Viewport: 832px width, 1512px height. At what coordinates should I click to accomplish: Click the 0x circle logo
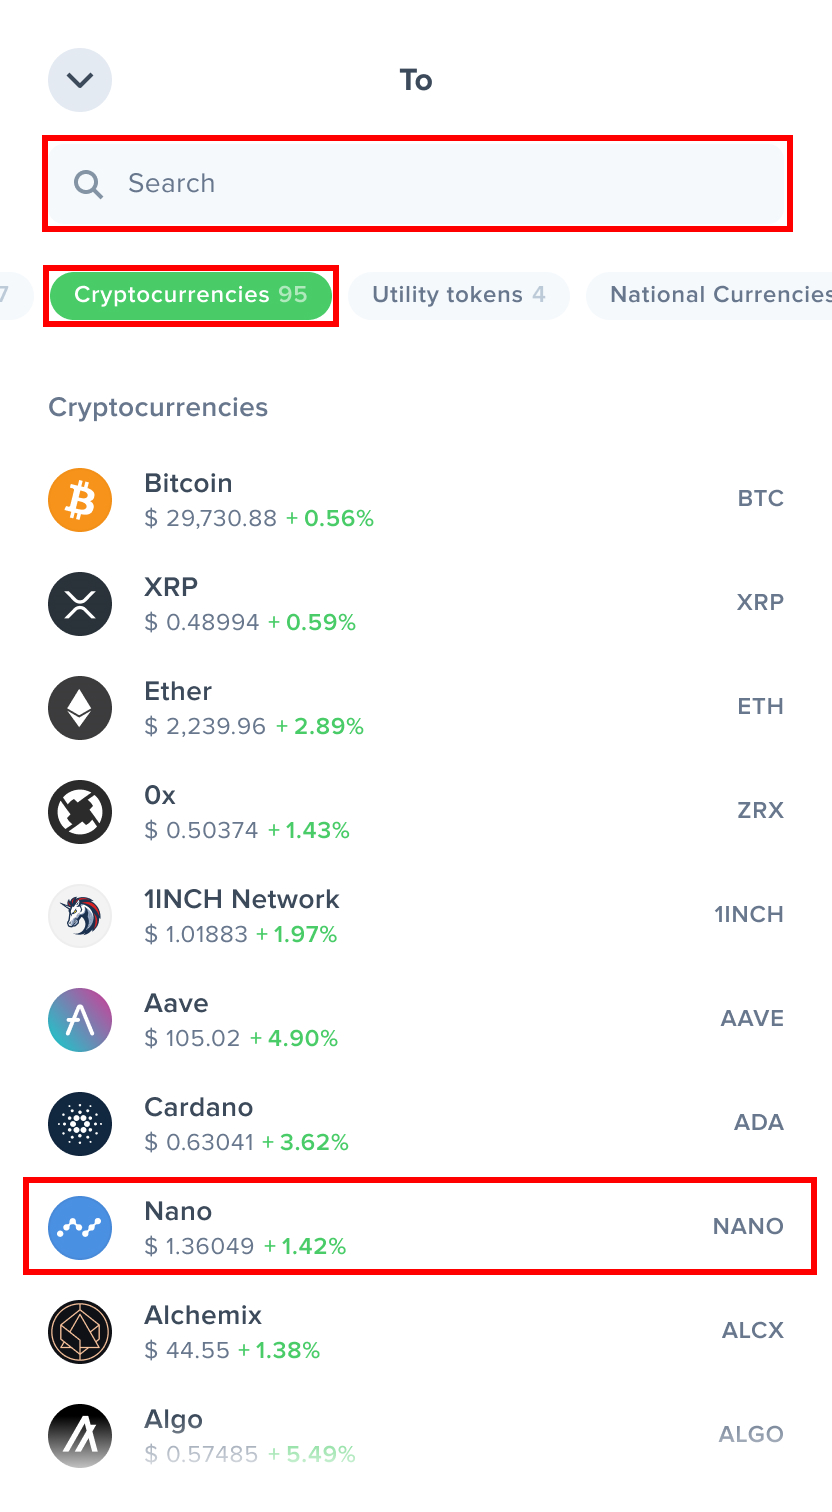(80, 812)
